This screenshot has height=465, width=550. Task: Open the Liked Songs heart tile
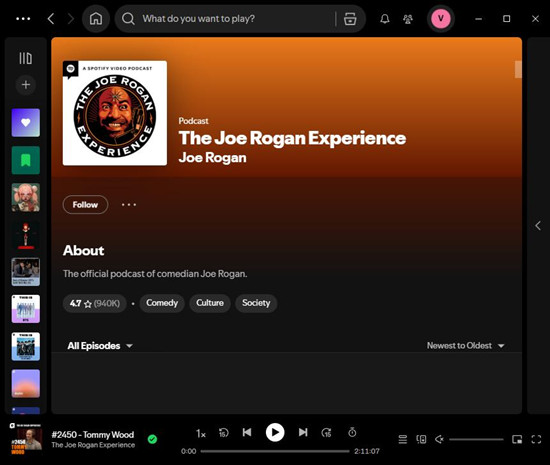tap(26, 123)
